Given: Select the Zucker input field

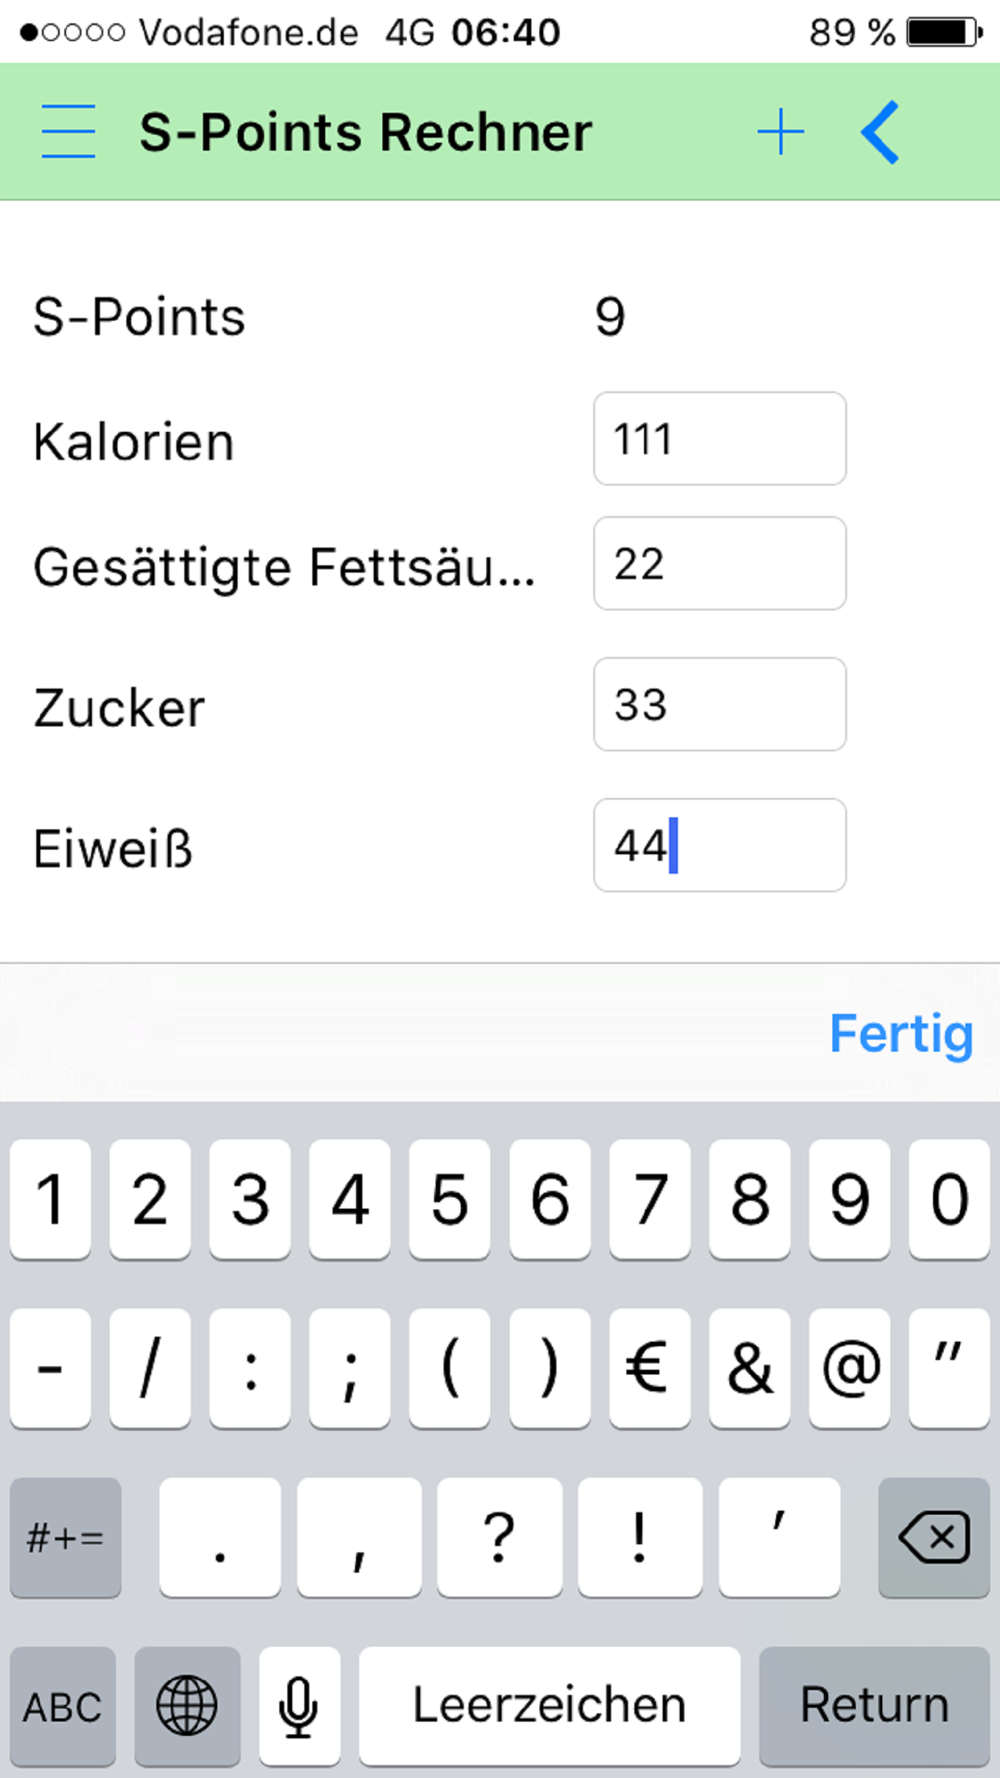Looking at the screenshot, I should pos(719,704).
